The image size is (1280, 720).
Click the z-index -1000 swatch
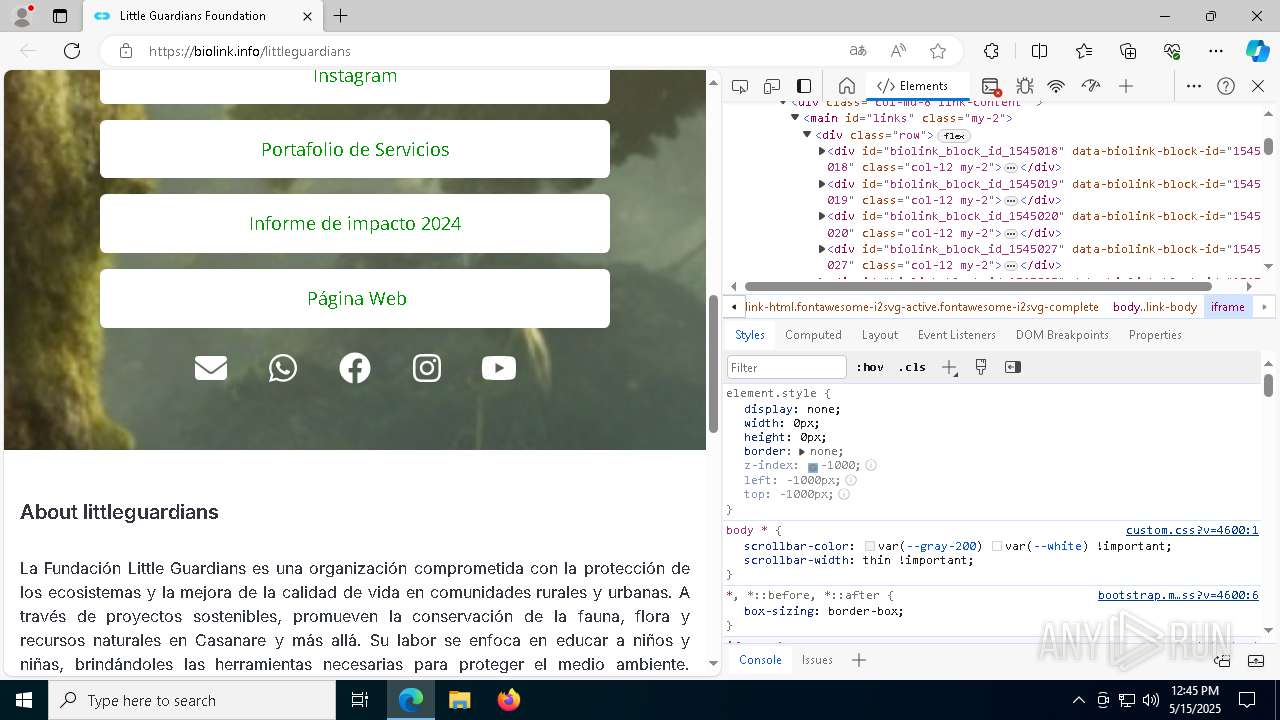813,467
